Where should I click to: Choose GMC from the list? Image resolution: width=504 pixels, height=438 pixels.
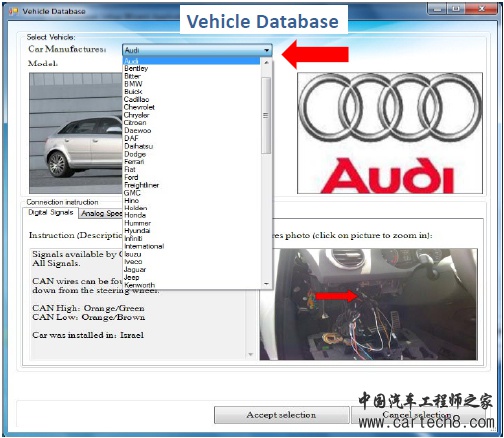[x=192, y=193]
